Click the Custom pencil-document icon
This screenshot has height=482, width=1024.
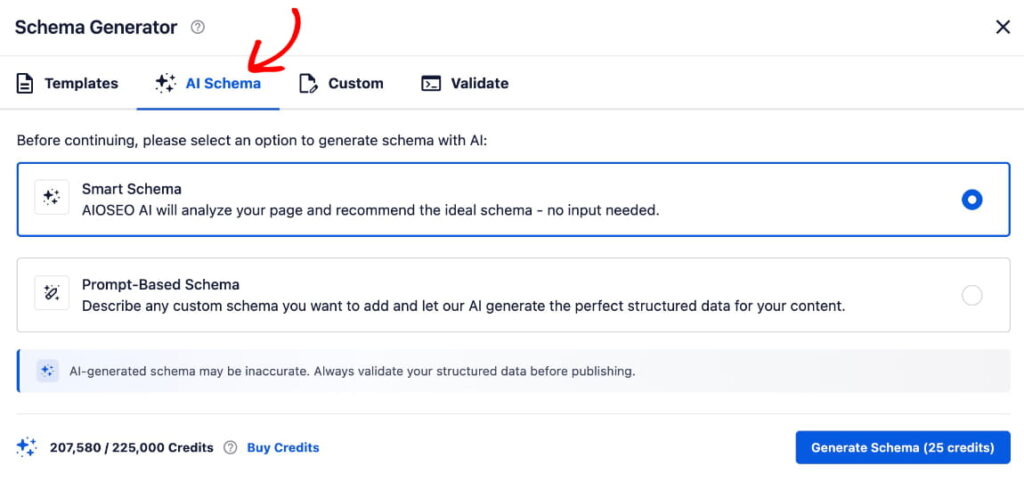coord(309,84)
